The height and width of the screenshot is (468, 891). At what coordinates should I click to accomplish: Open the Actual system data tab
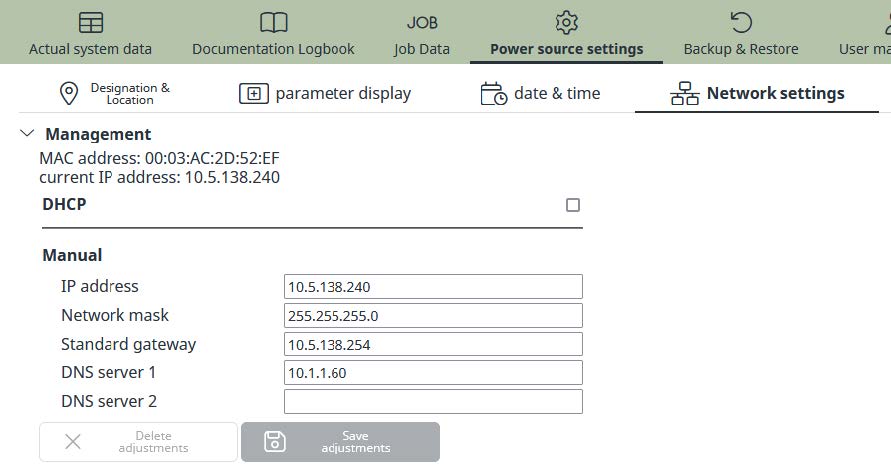[x=91, y=32]
